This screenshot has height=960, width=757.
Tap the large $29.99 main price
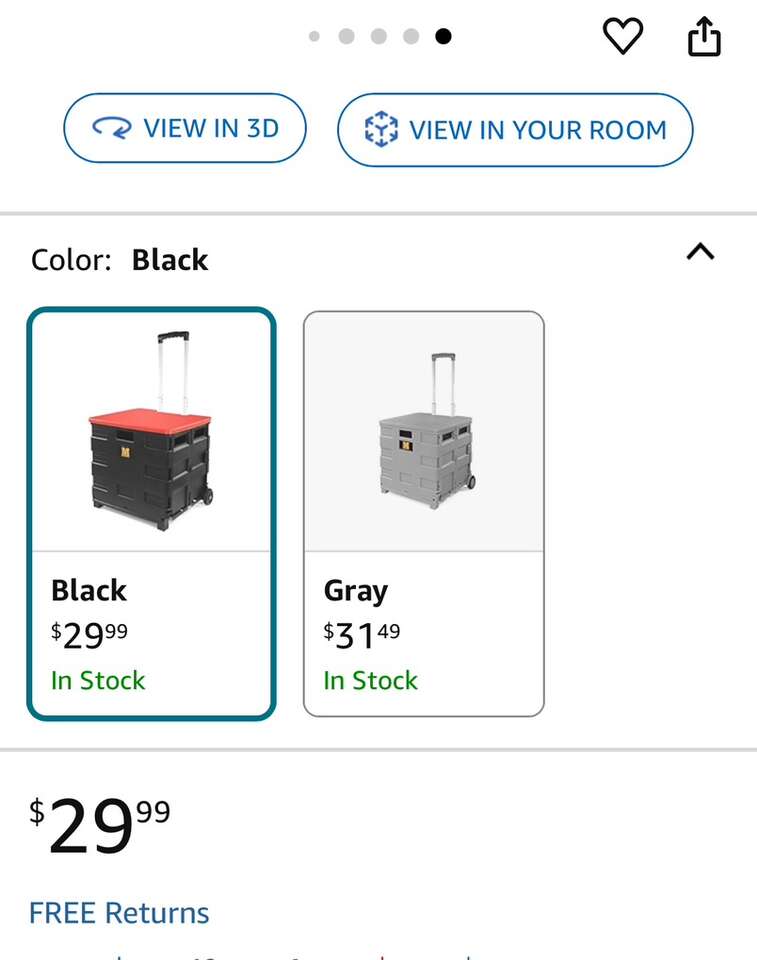(x=100, y=825)
